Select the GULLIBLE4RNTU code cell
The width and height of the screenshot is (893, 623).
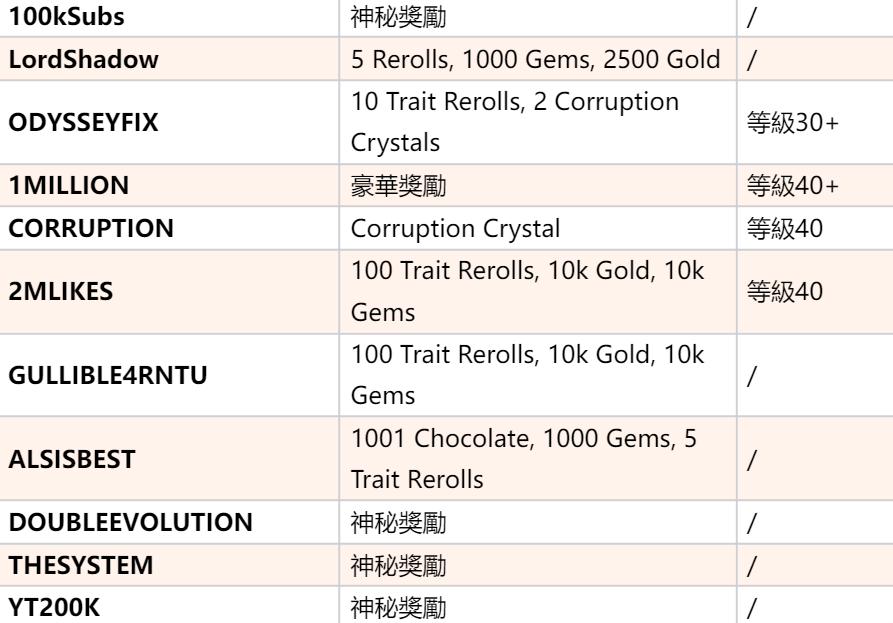pos(169,375)
